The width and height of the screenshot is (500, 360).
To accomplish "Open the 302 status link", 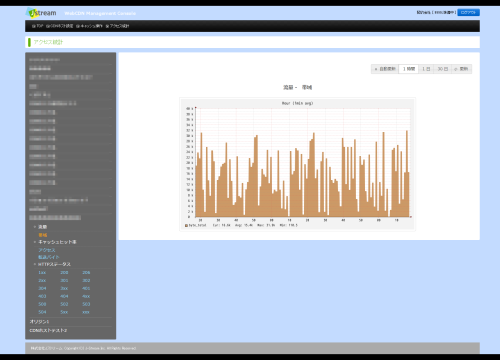I will (x=86, y=281).
